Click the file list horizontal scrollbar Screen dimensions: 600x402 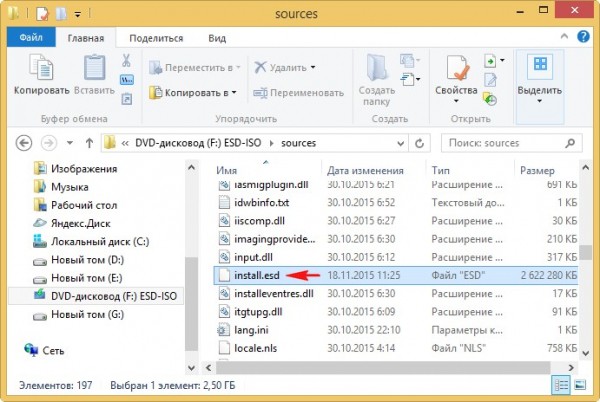click(x=383, y=368)
